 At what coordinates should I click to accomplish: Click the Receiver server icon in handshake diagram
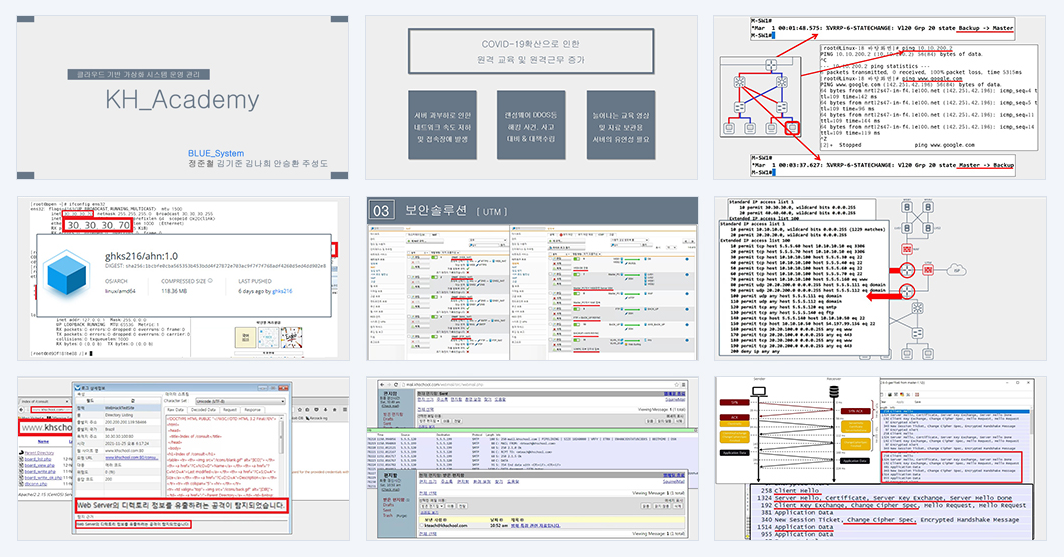[x=834, y=393]
